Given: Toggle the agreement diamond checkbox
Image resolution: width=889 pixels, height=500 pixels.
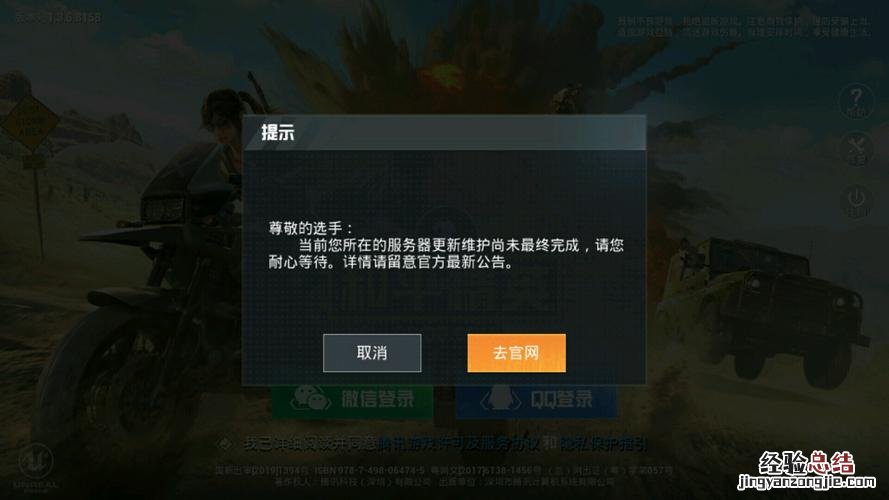Looking at the screenshot, I should pos(225,444).
